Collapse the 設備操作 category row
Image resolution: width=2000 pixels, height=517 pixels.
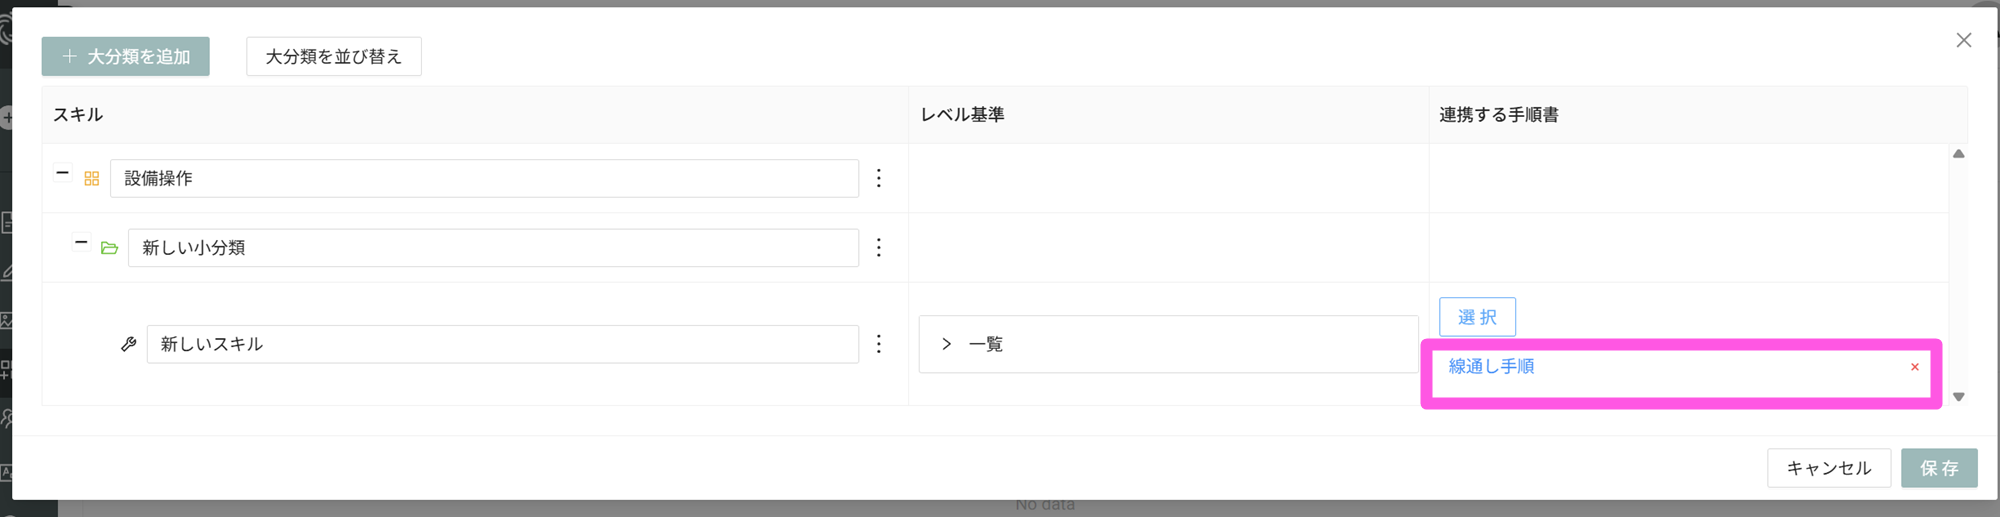[62, 173]
